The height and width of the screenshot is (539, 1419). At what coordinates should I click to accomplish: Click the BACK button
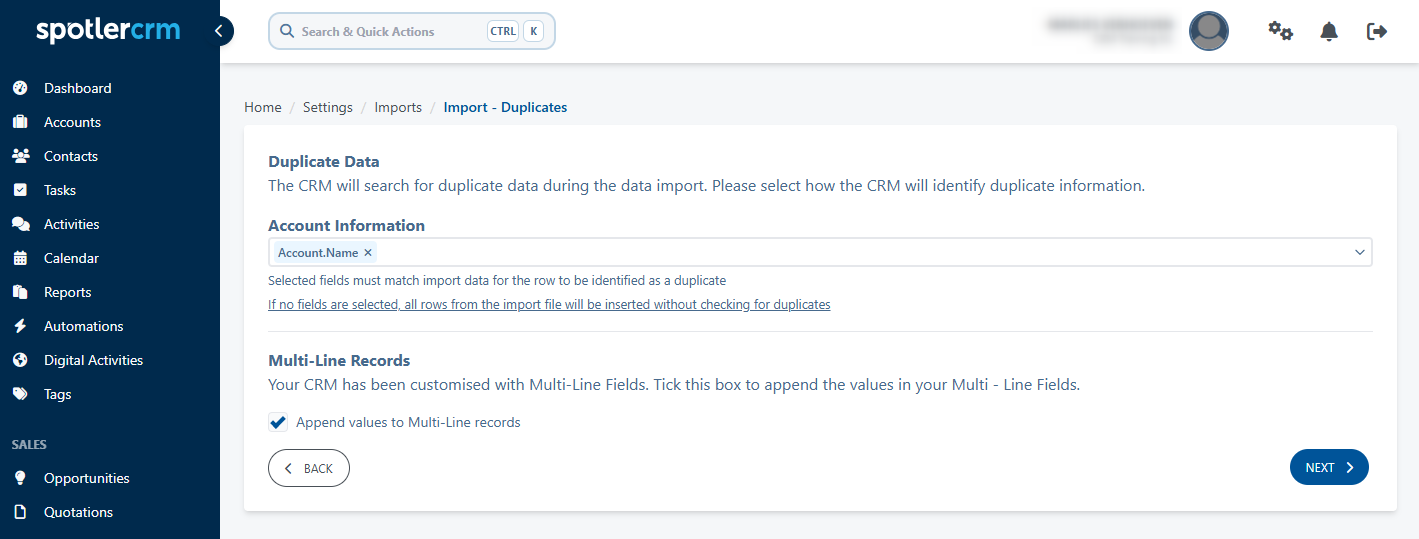(309, 468)
